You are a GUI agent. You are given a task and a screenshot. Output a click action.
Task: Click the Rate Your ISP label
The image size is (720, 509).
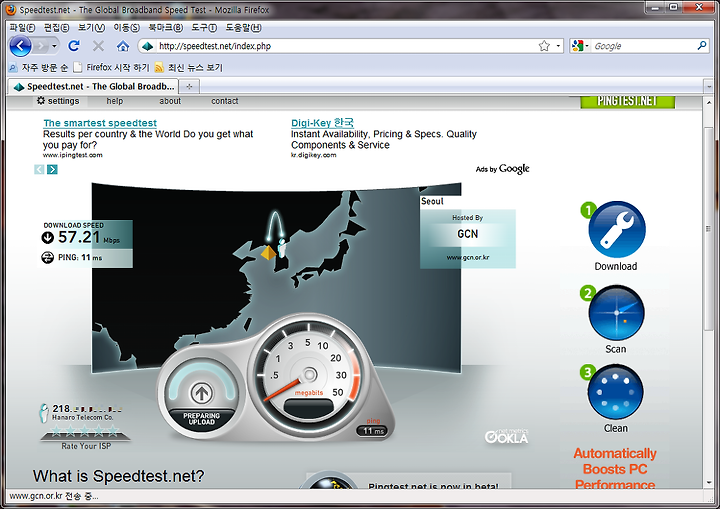pyautogui.click(x=86, y=446)
